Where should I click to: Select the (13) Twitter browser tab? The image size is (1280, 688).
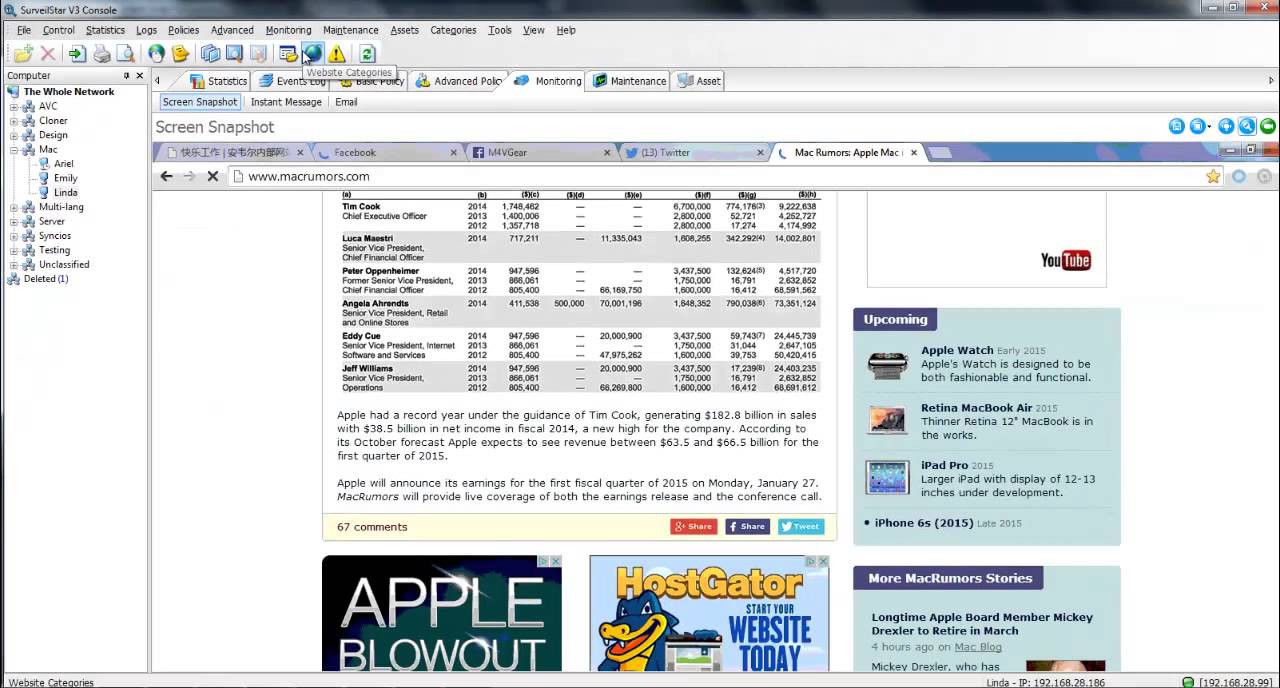pyautogui.click(x=694, y=153)
